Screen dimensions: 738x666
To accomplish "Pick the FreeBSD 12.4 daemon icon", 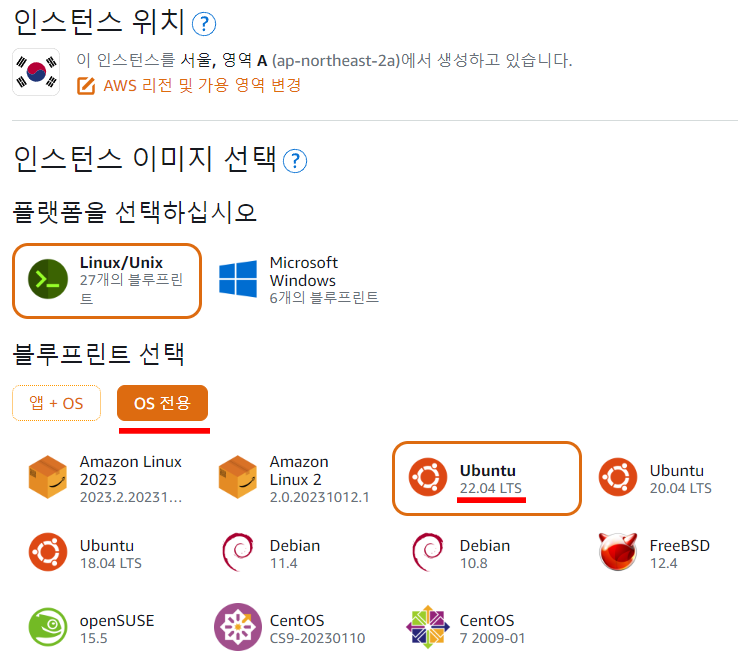I will coord(618,552).
